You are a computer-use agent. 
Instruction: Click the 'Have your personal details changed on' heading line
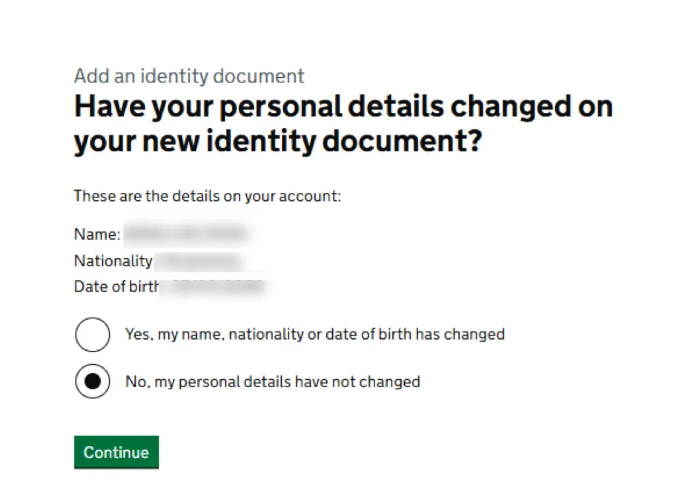coord(343,107)
